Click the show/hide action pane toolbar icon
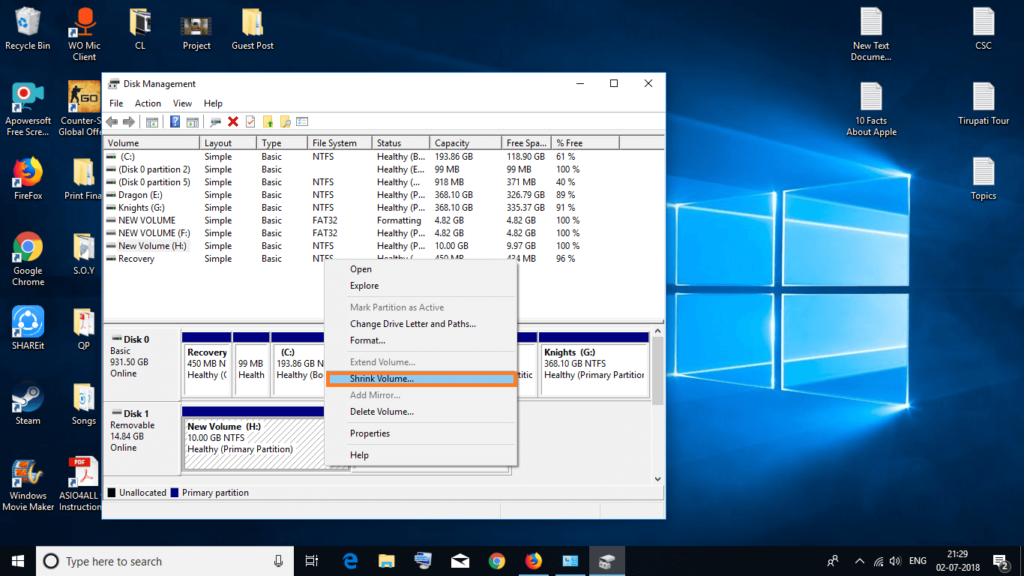The image size is (1024, 576). 192,121
